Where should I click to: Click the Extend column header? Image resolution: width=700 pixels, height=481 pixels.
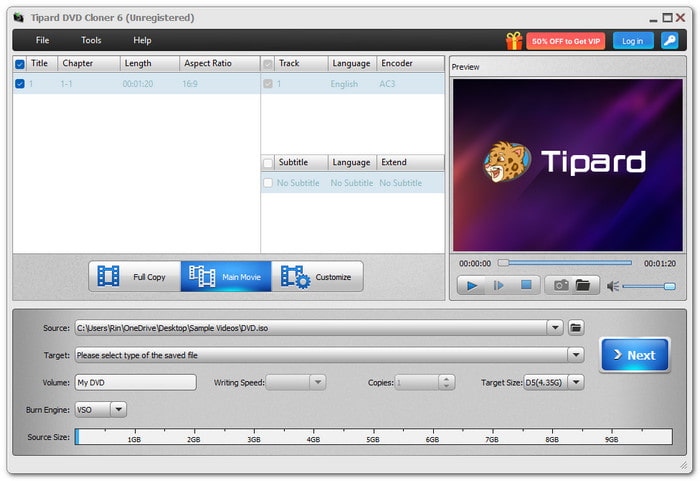coord(410,163)
